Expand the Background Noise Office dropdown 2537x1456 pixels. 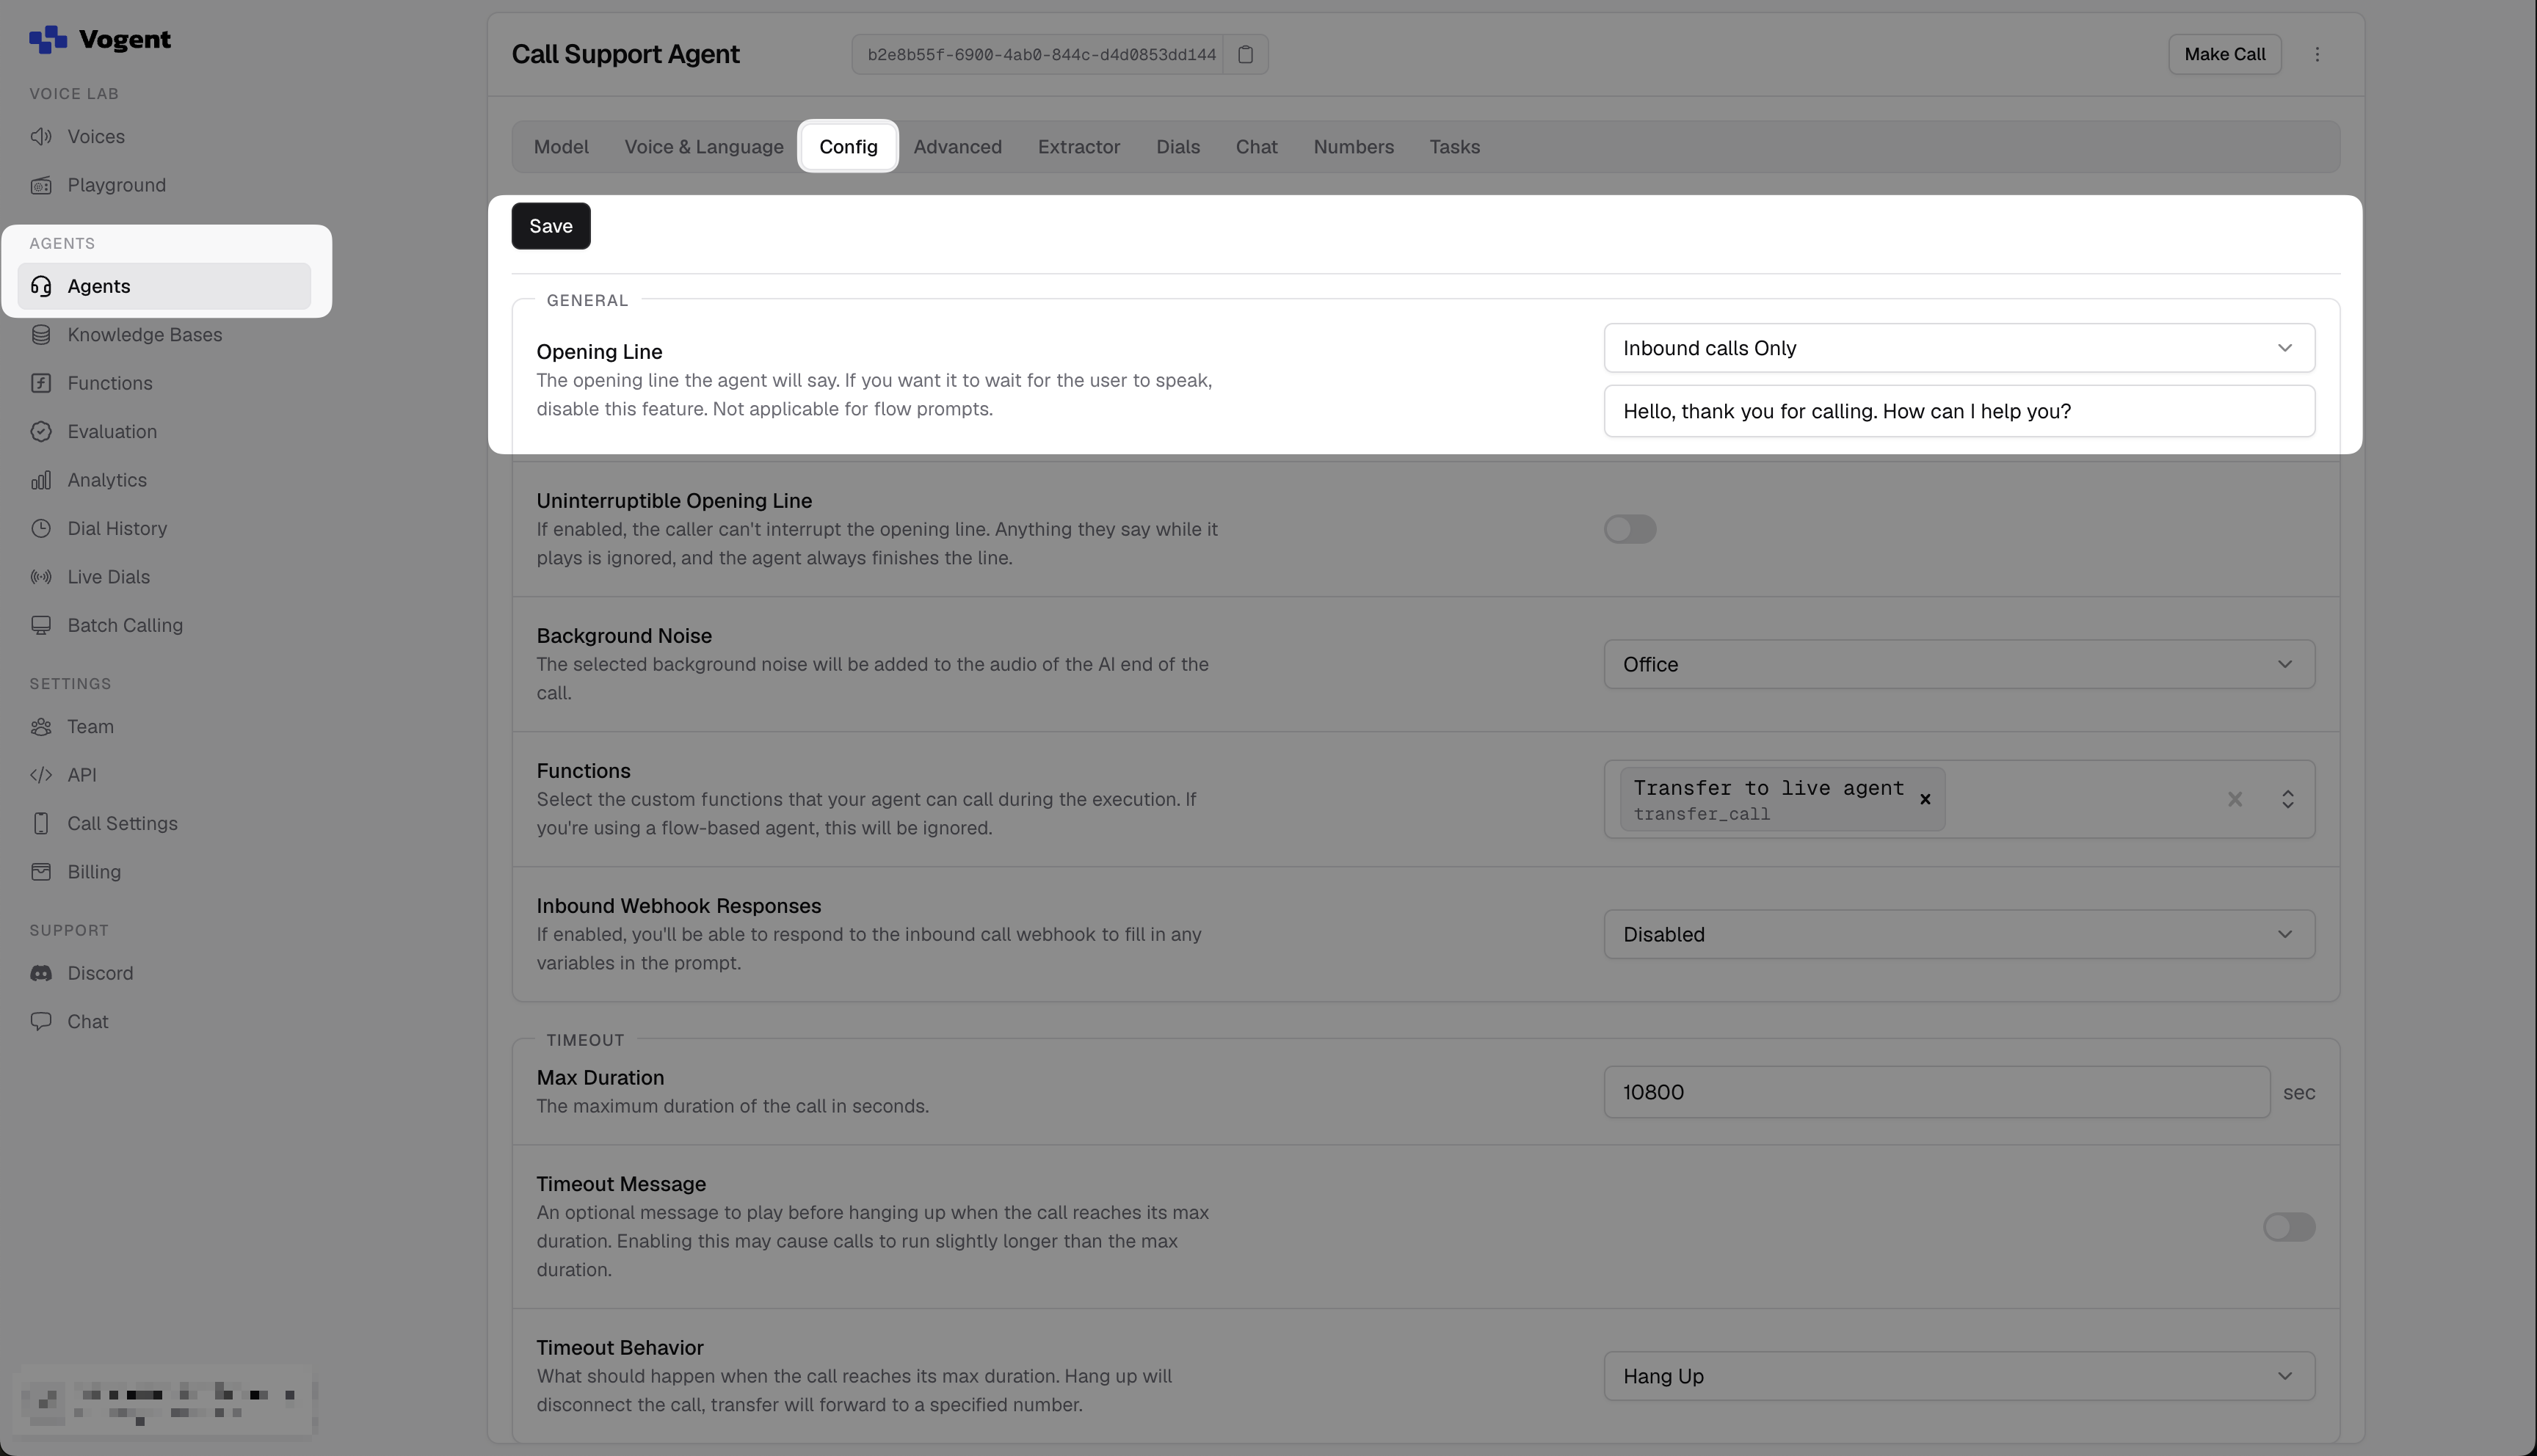[x=1959, y=664]
